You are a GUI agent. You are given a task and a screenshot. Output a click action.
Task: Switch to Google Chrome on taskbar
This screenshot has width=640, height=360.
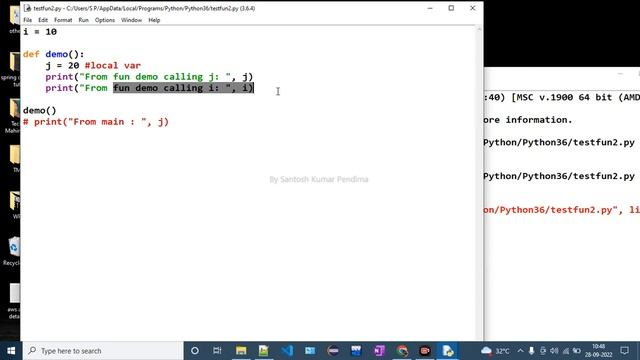402,351
